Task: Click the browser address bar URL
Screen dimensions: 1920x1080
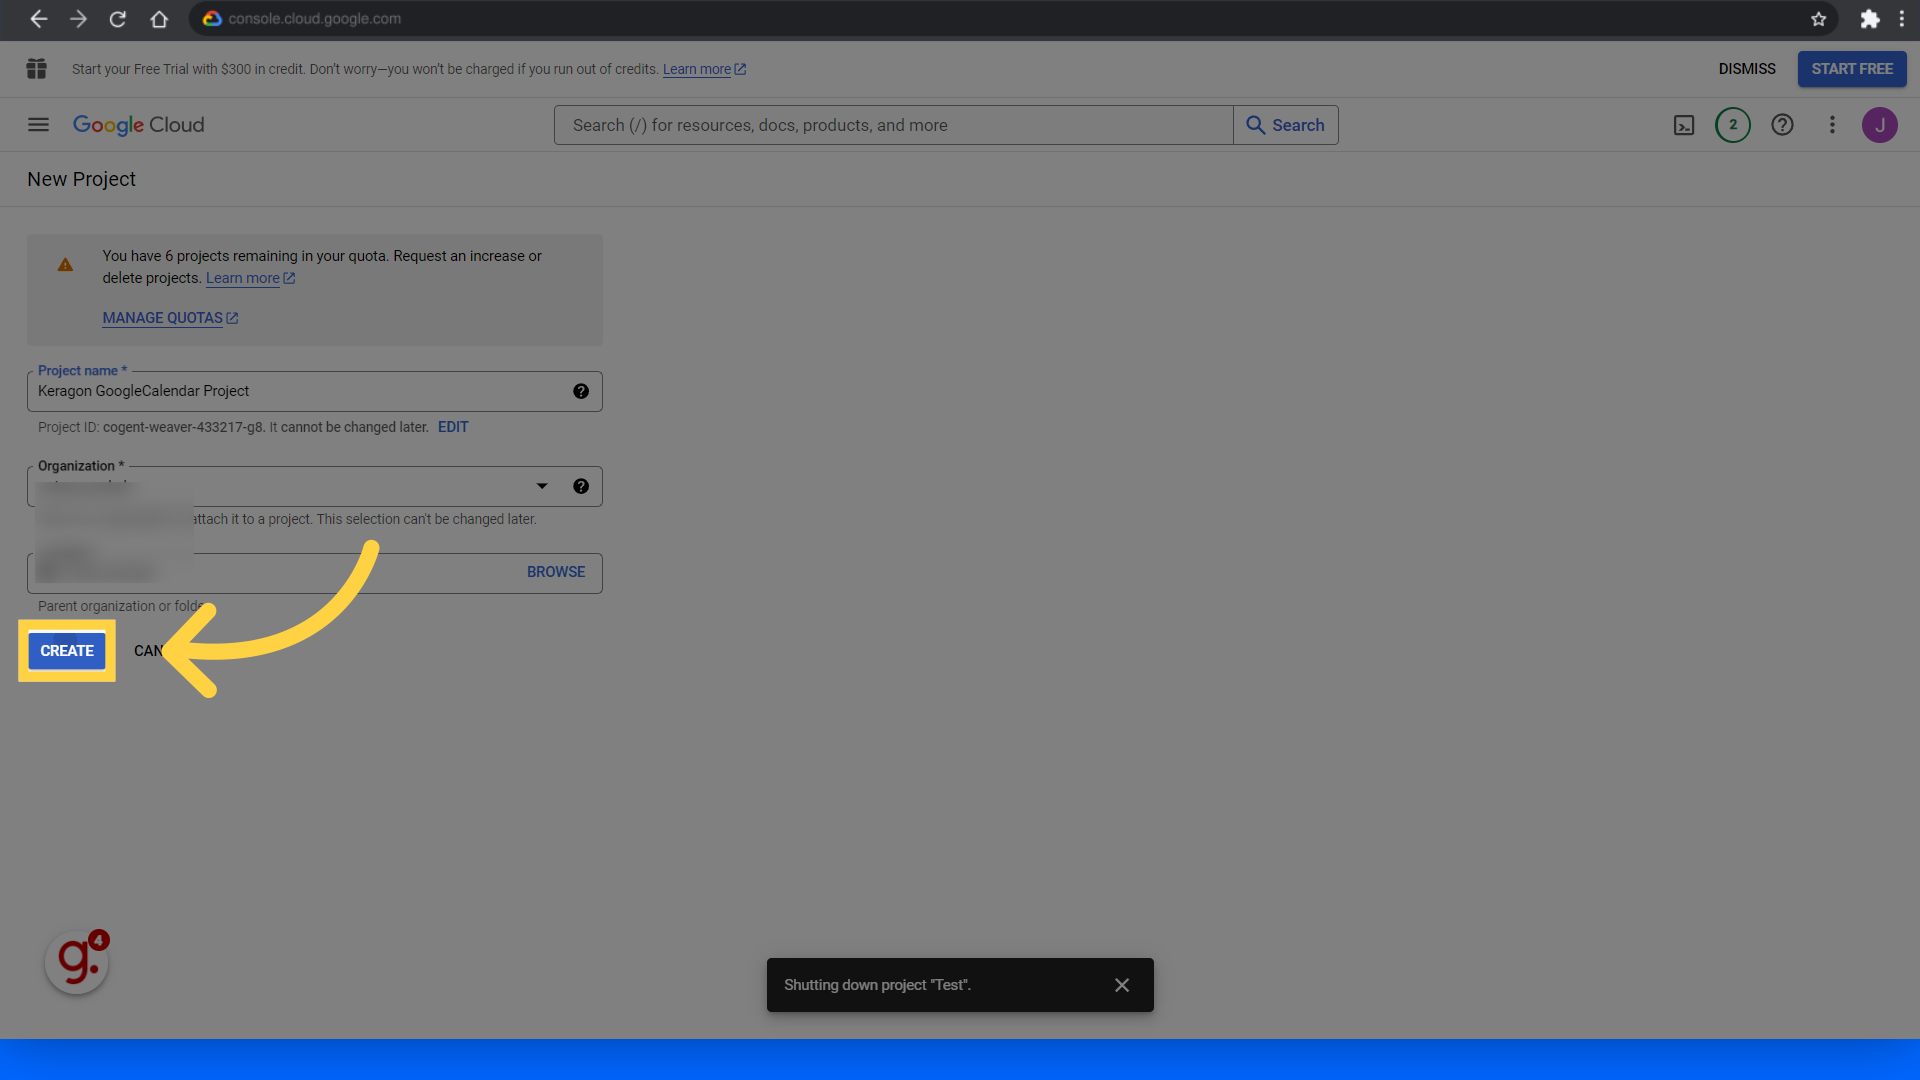Action: [x=314, y=19]
